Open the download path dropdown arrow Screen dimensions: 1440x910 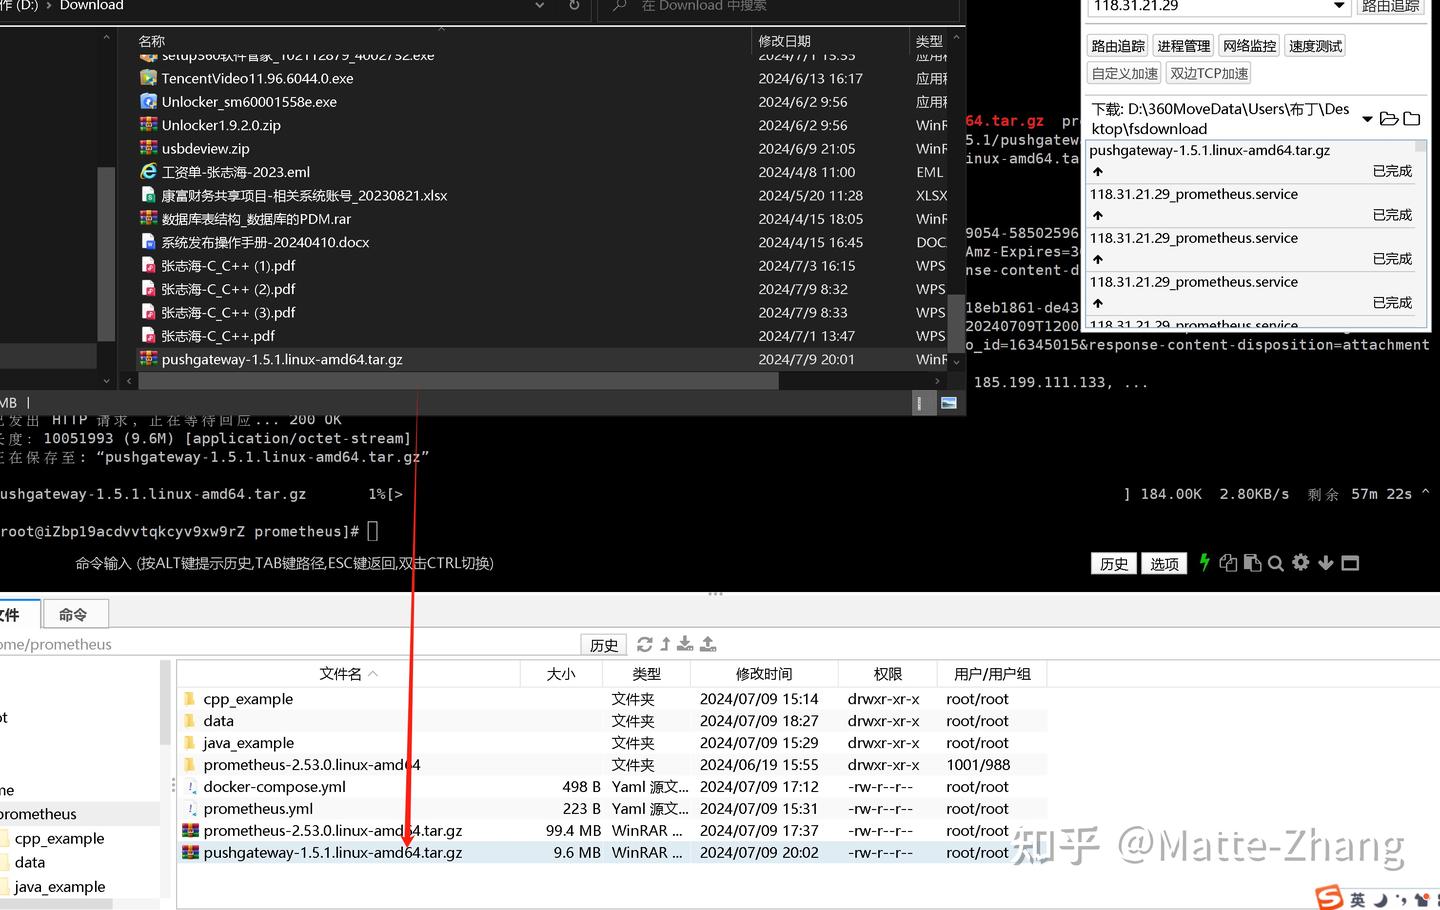click(x=1368, y=118)
